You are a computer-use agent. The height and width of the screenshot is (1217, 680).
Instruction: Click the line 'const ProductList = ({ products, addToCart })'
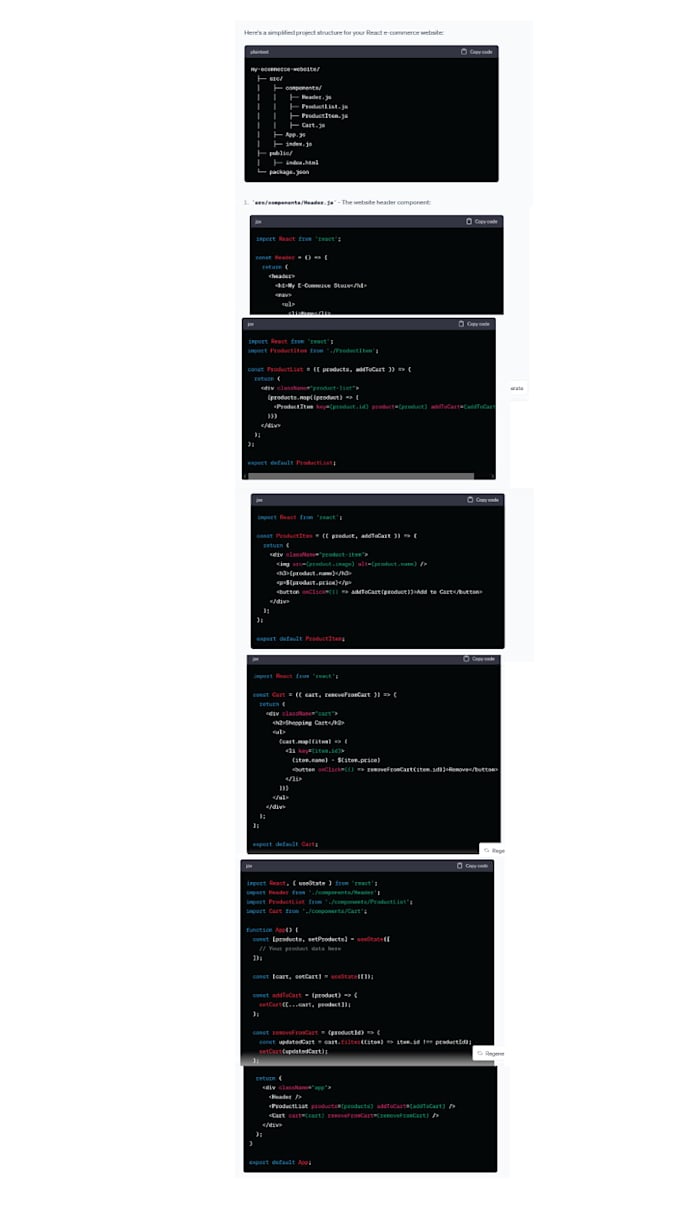tap(329, 369)
